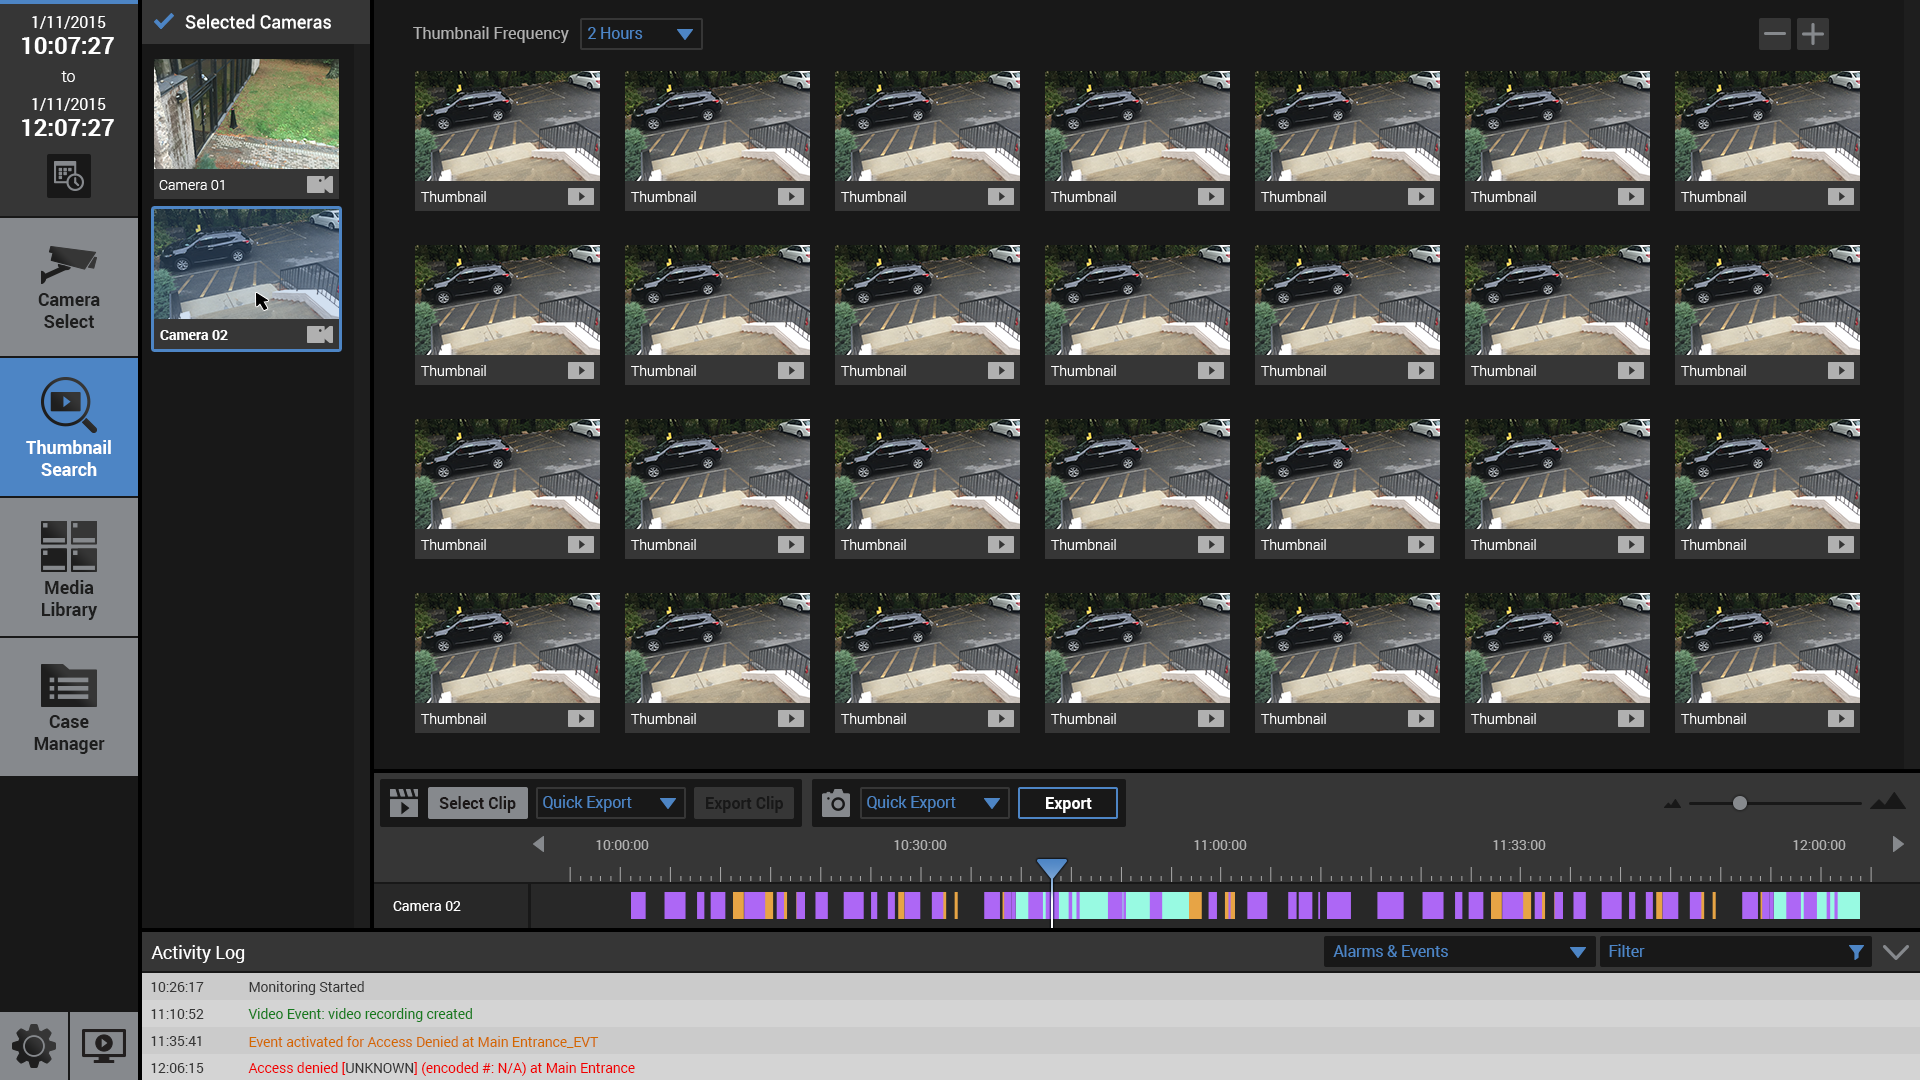The height and width of the screenshot is (1080, 1920).
Task: Toggle the Selected Cameras checkmark
Action: (x=164, y=22)
